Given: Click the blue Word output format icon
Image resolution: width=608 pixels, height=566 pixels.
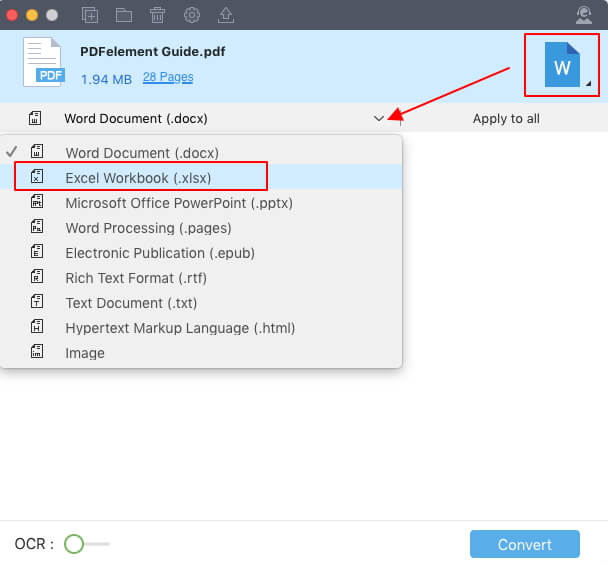Looking at the screenshot, I should tap(562, 65).
